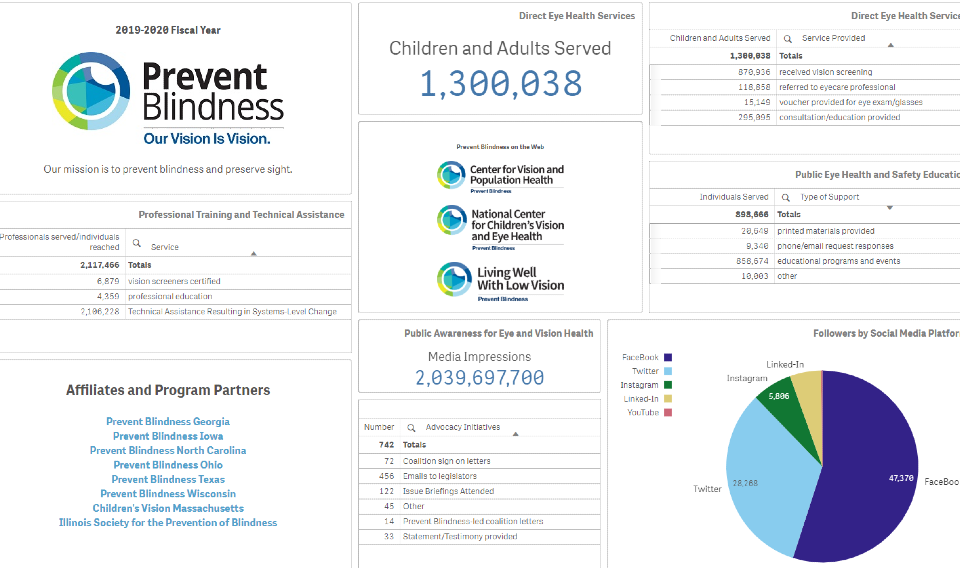Click FaceBook legend color swatch
Image resolution: width=960 pixels, height=568 pixels.
(x=668, y=357)
